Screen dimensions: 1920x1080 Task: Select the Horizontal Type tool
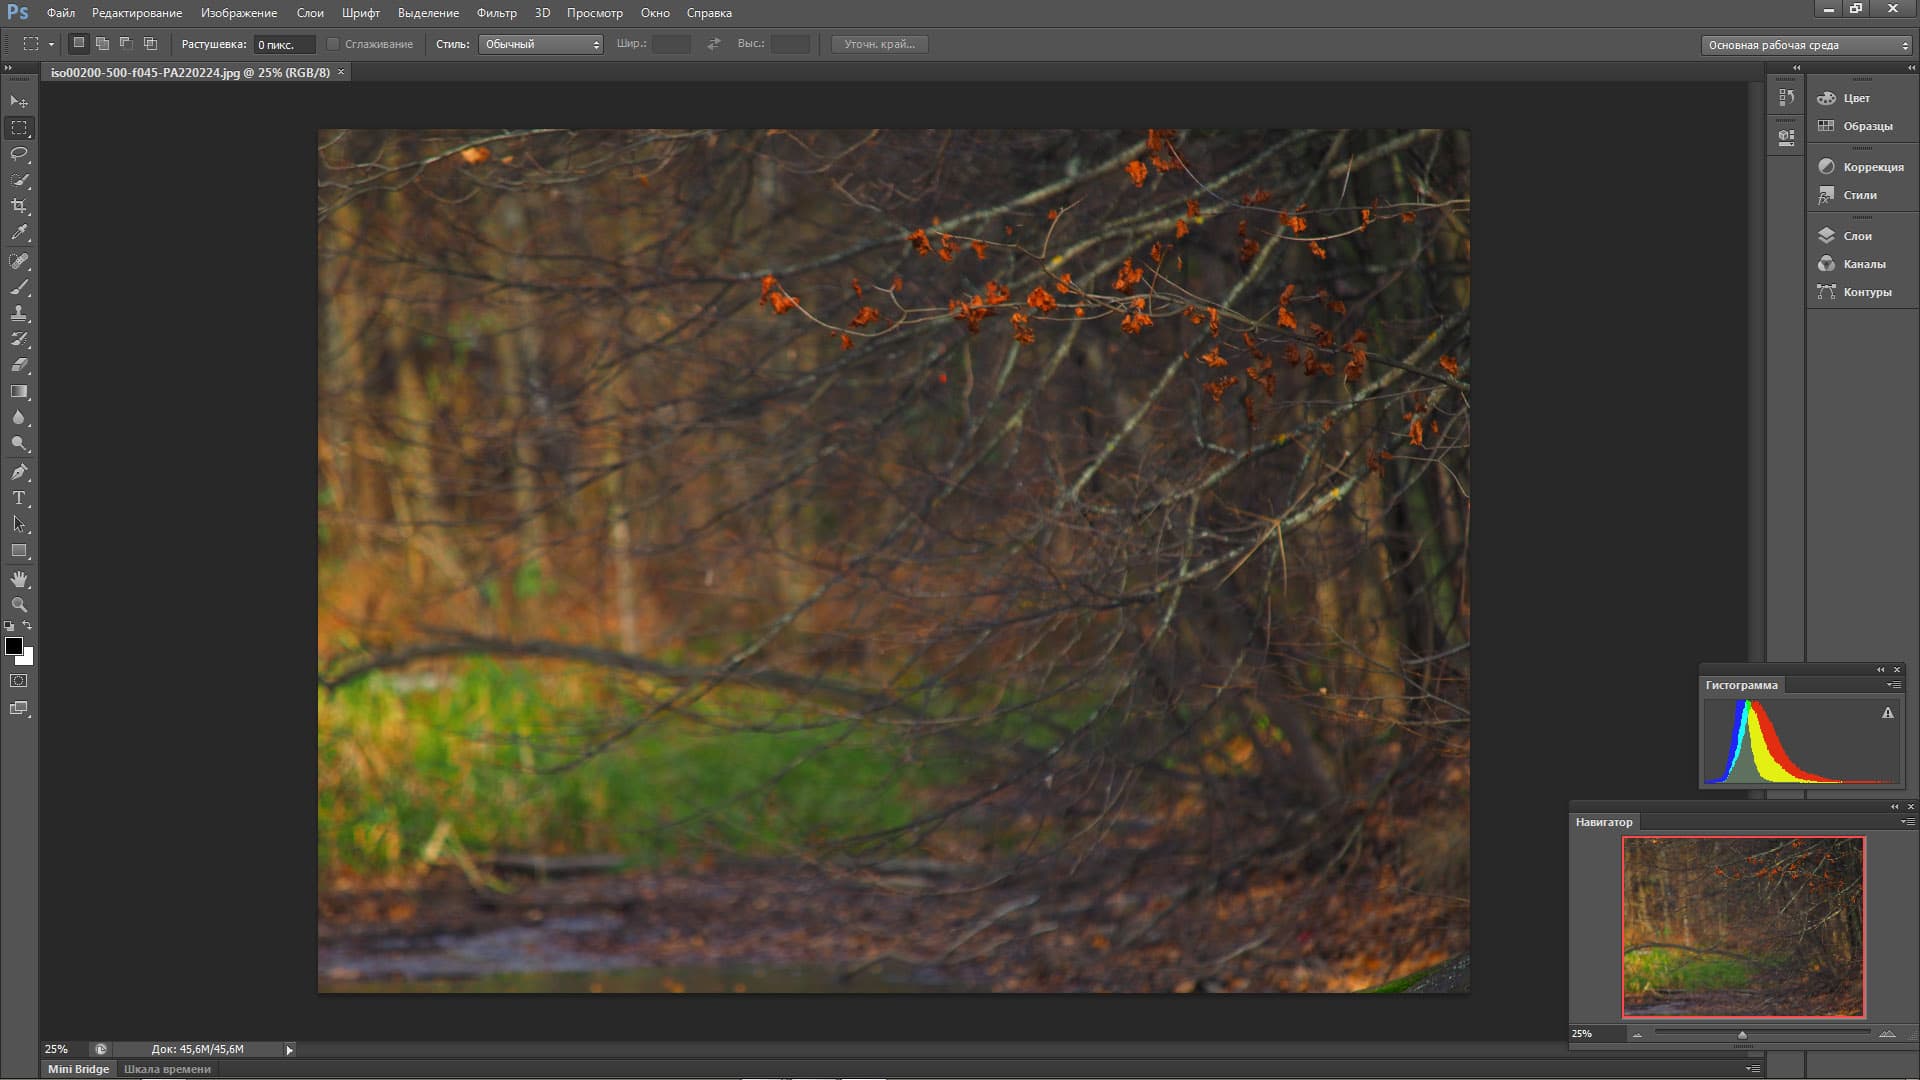[19, 498]
